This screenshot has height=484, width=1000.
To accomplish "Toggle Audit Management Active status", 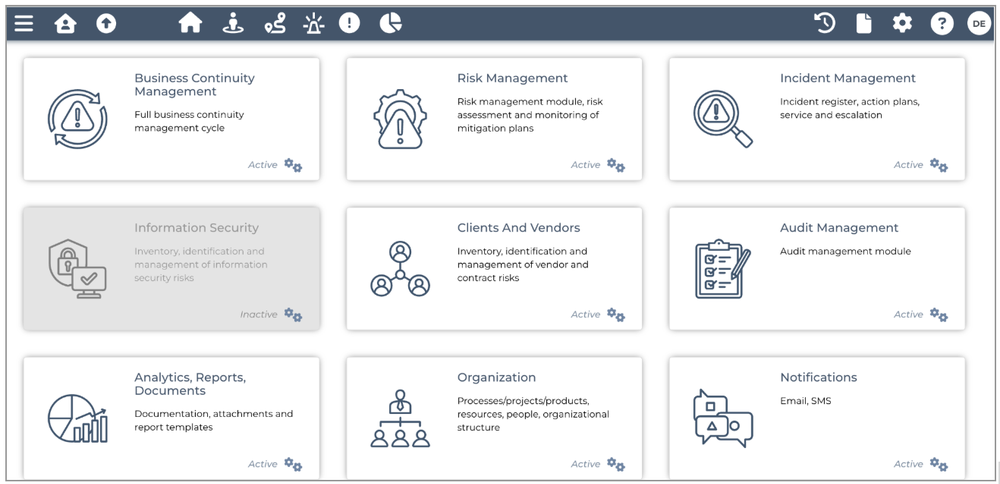I will 908,314.
